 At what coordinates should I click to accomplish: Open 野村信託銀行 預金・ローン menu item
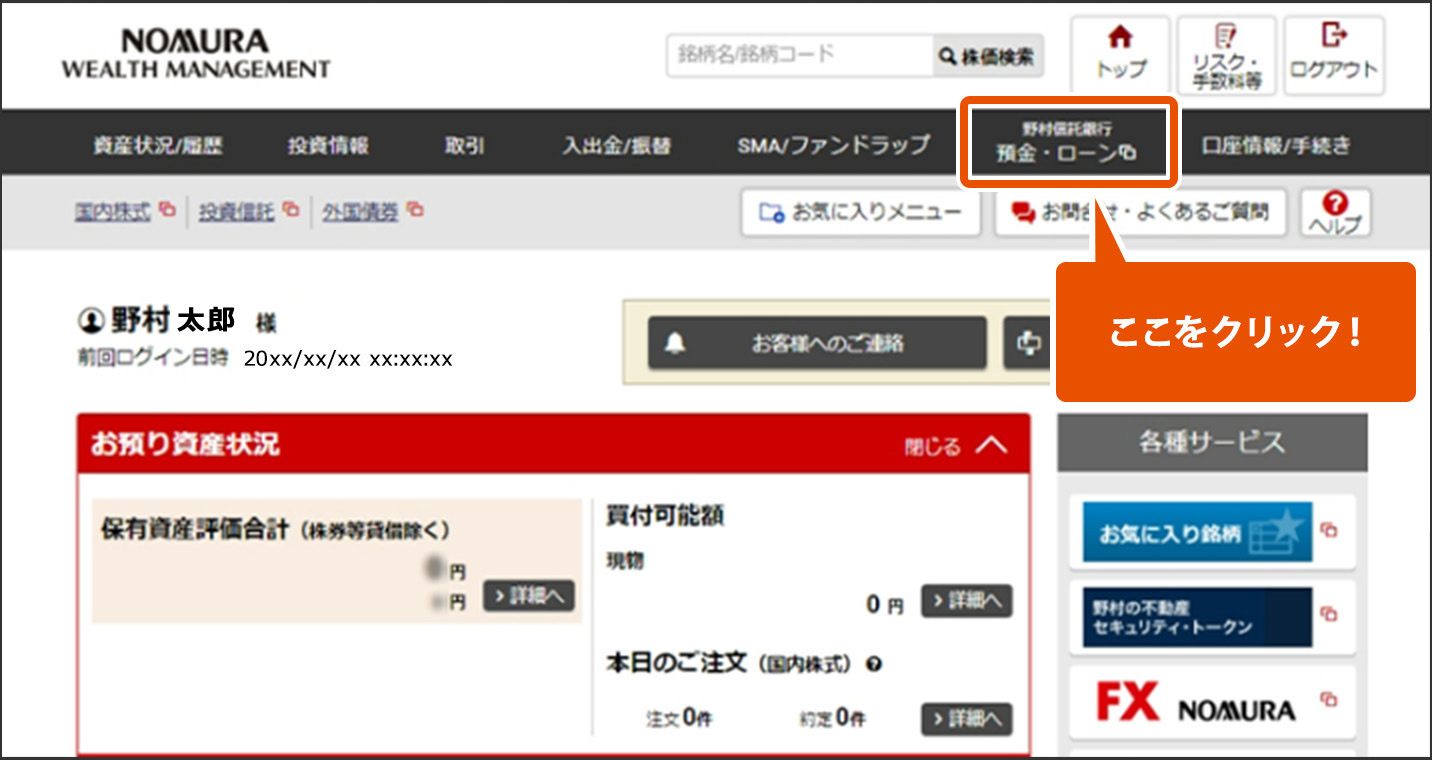[1067, 143]
